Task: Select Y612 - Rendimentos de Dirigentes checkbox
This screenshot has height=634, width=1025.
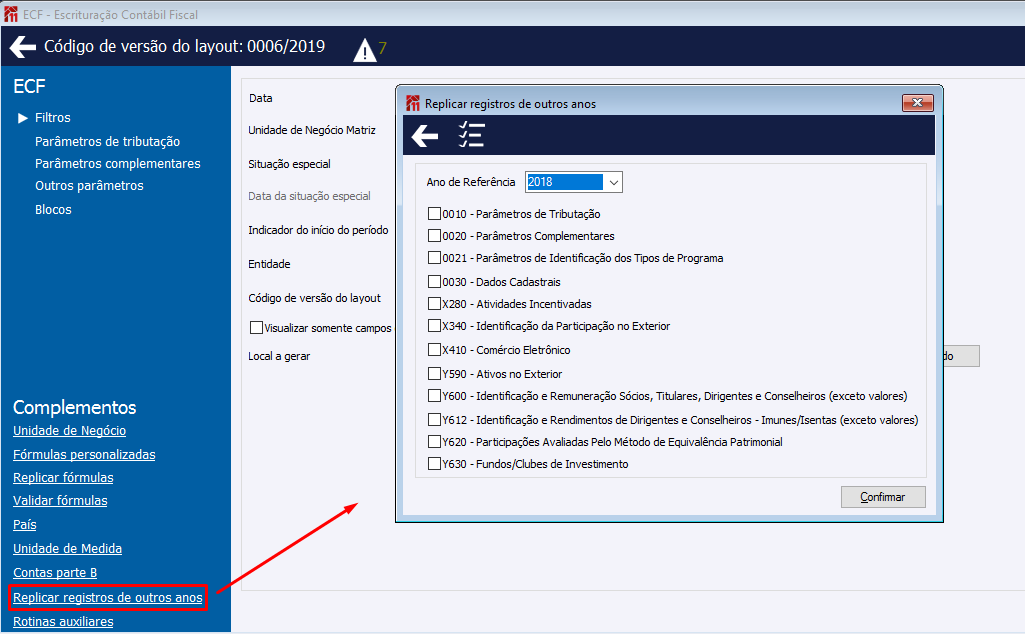Action: click(x=434, y=420)
